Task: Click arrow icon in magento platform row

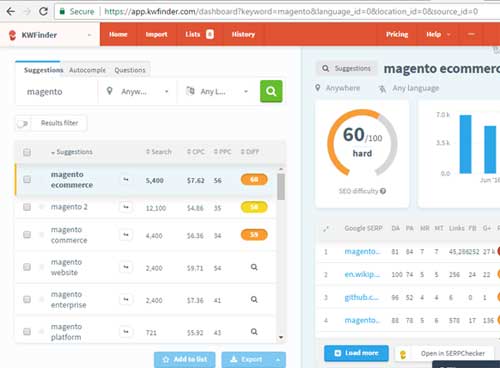Action: [126, 332]
